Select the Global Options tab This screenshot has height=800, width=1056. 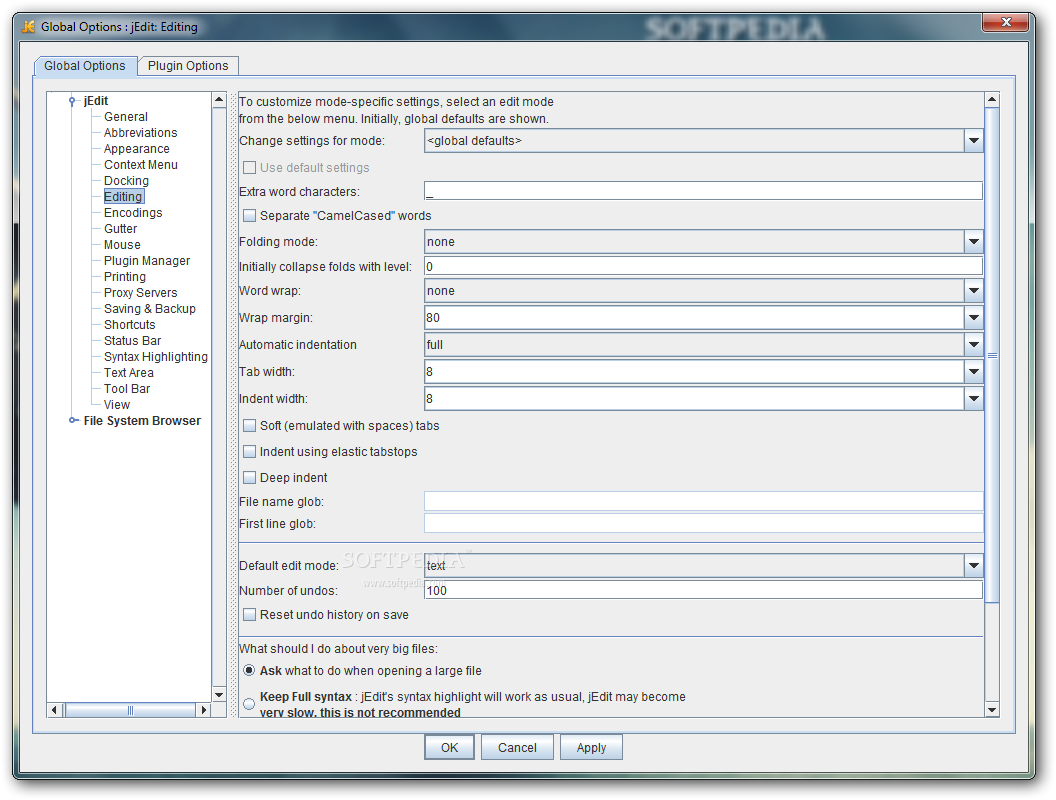[x=85, y=66]
